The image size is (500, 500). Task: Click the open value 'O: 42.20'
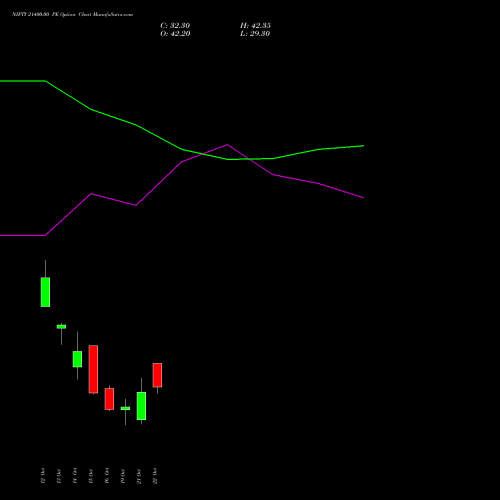(x=175, y=34)
